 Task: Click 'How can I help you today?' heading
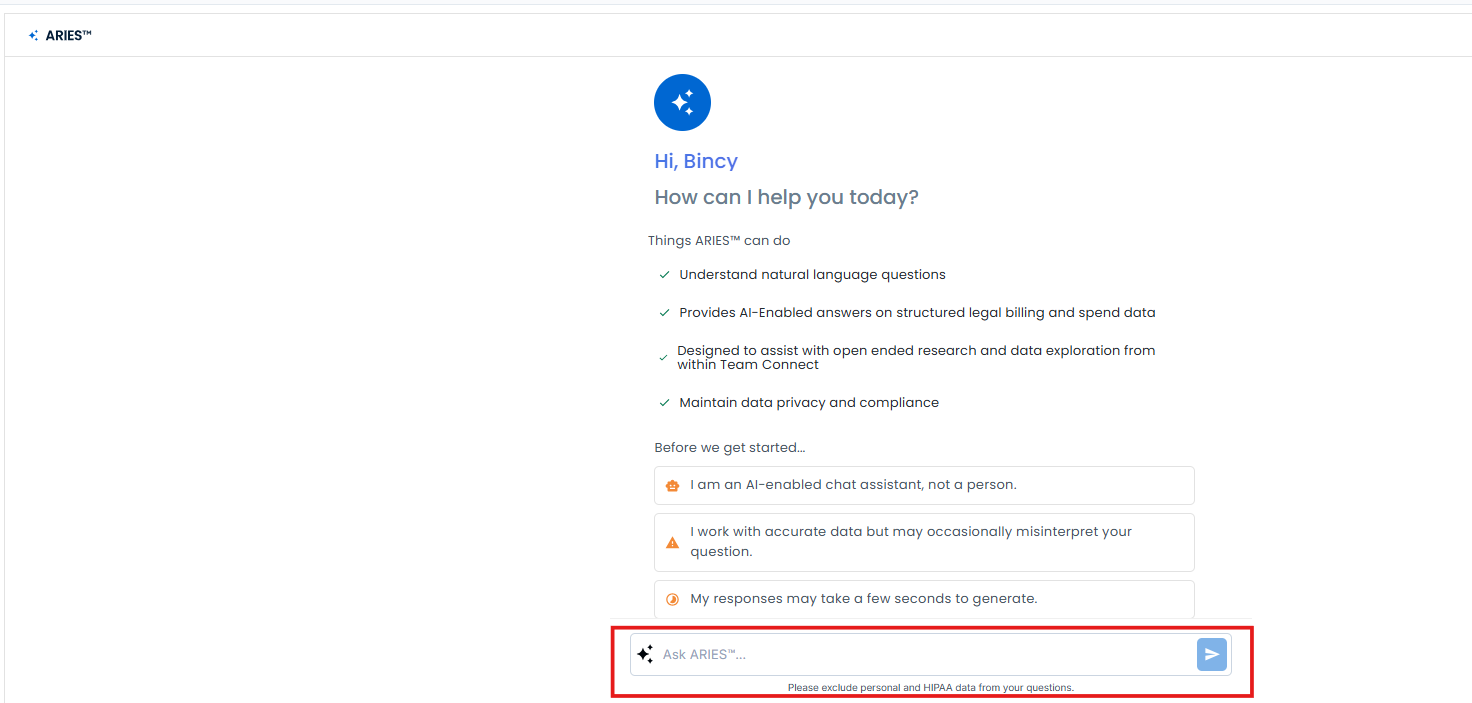pyautogui.click(x=786, y=197)
